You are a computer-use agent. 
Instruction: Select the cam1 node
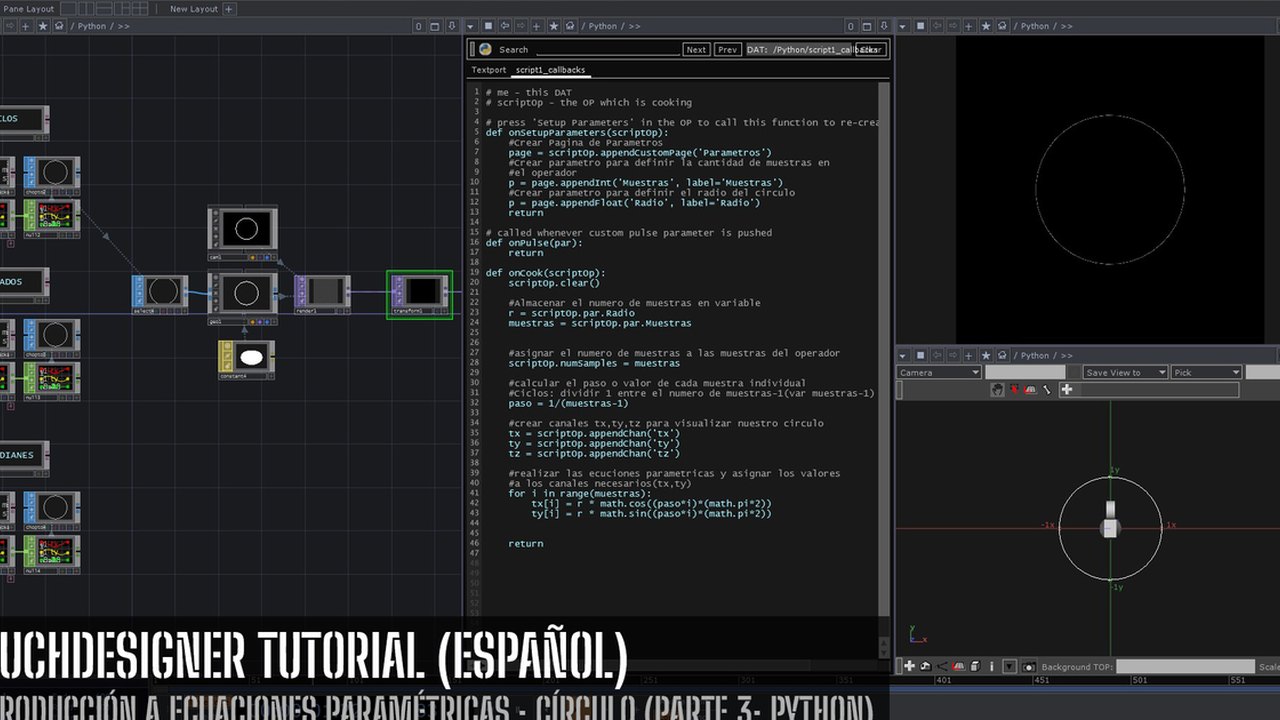[242, 233]
